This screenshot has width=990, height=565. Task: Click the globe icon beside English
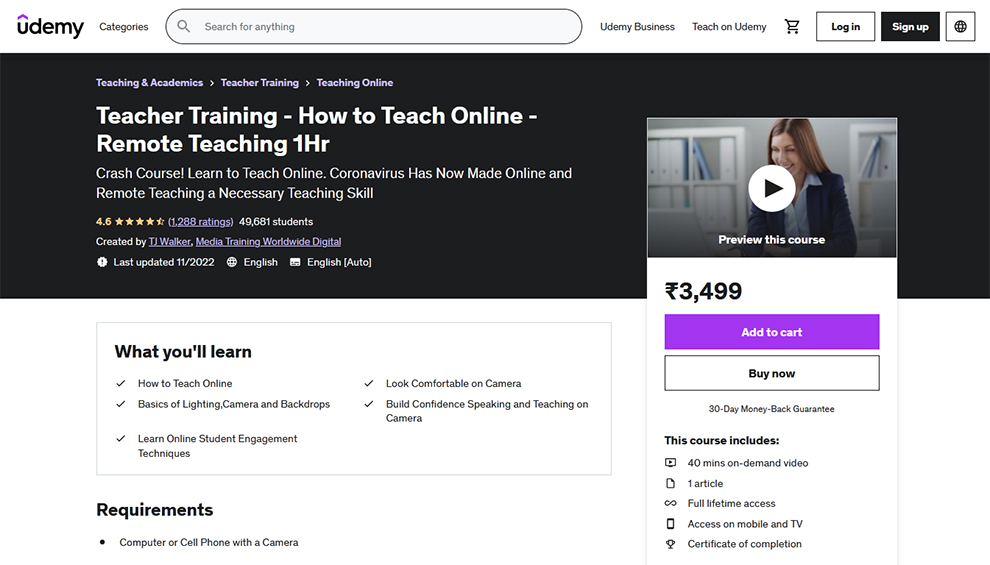point(232,262)
